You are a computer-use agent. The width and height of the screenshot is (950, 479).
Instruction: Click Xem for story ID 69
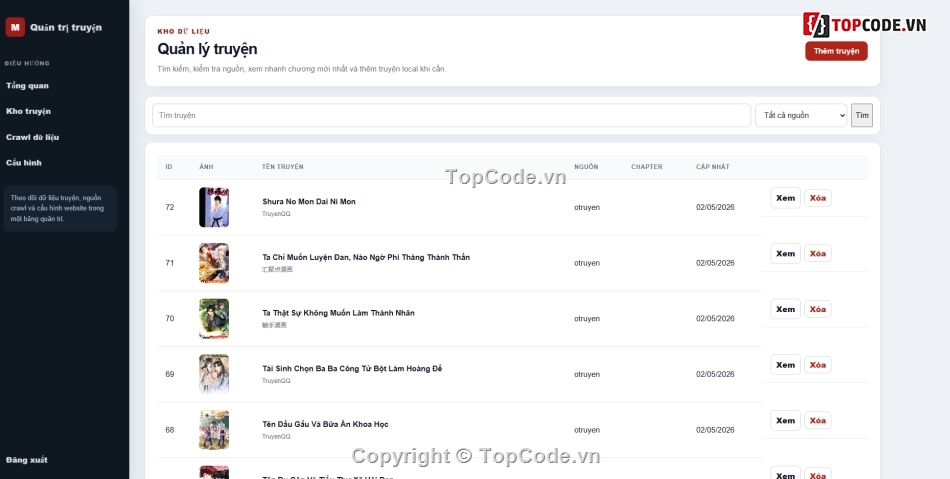(785, 365)
